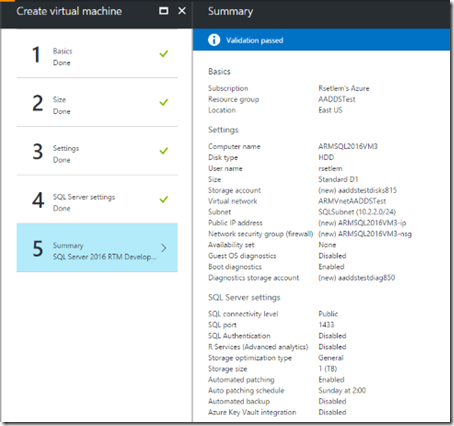Click the Validation passed banner text

pyautogui.click(x=255, y=40)
